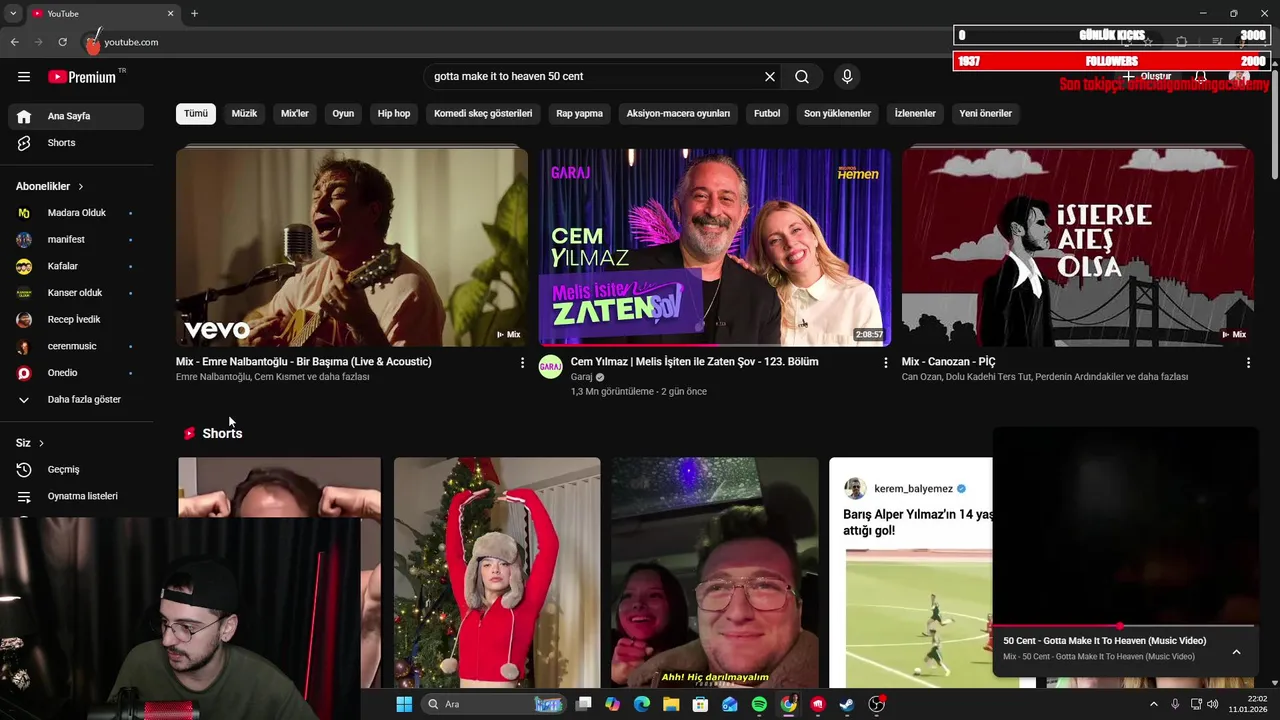Open Steam from the taskbar
Viewport: 1280px width, 720px height.
click(x=847, y=704)
